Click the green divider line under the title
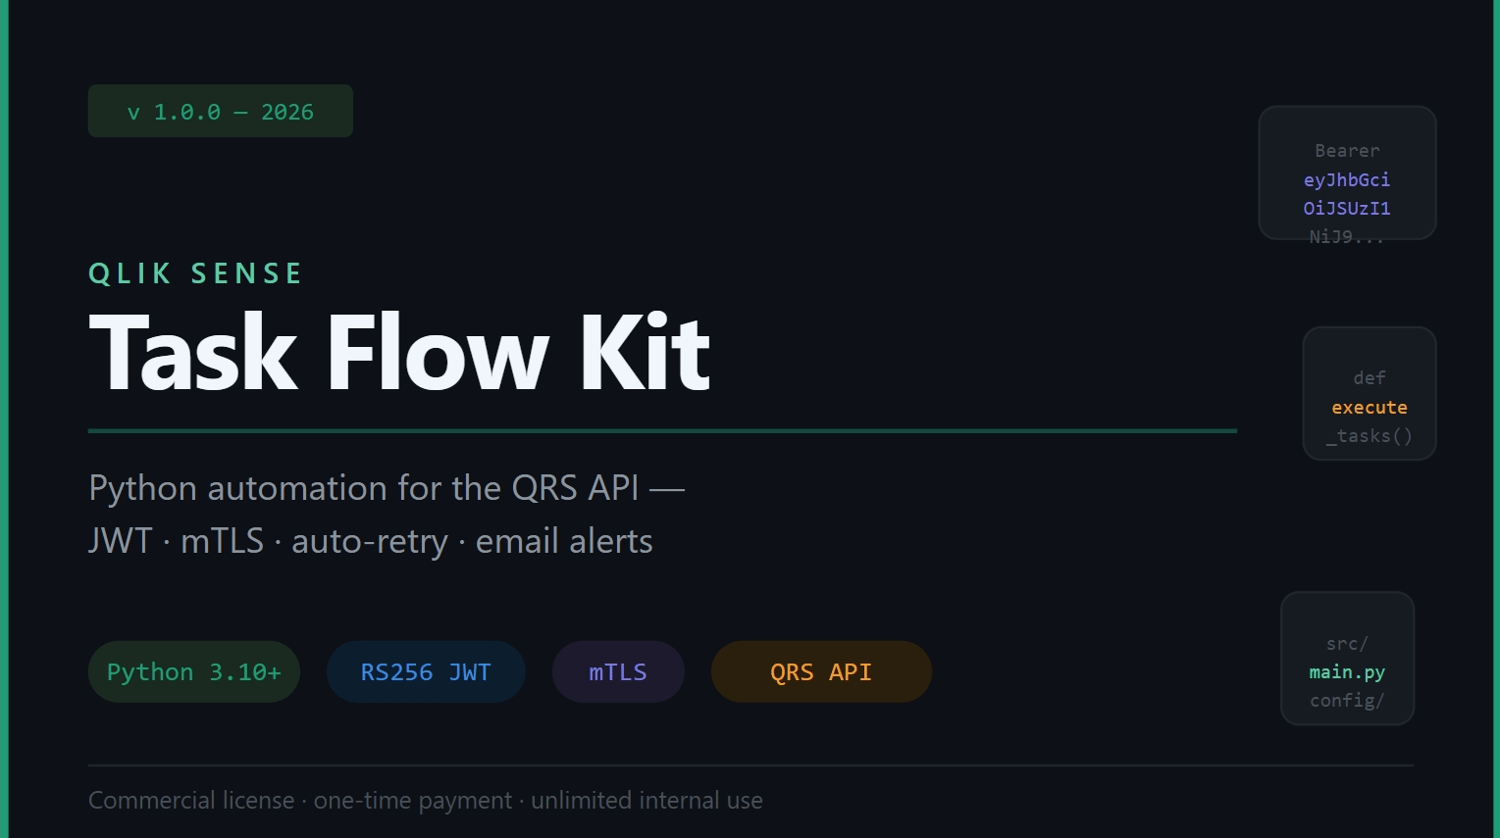This screenshot has width=1500, height=838. click(x=662, y=431)
